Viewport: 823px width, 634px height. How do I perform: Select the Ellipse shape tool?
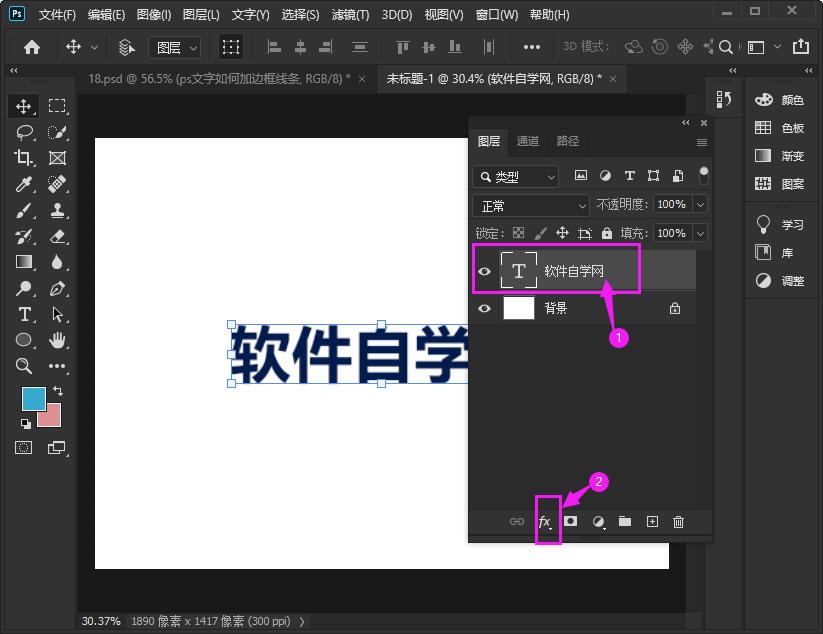pyautogui.click(x=24, y=340)
